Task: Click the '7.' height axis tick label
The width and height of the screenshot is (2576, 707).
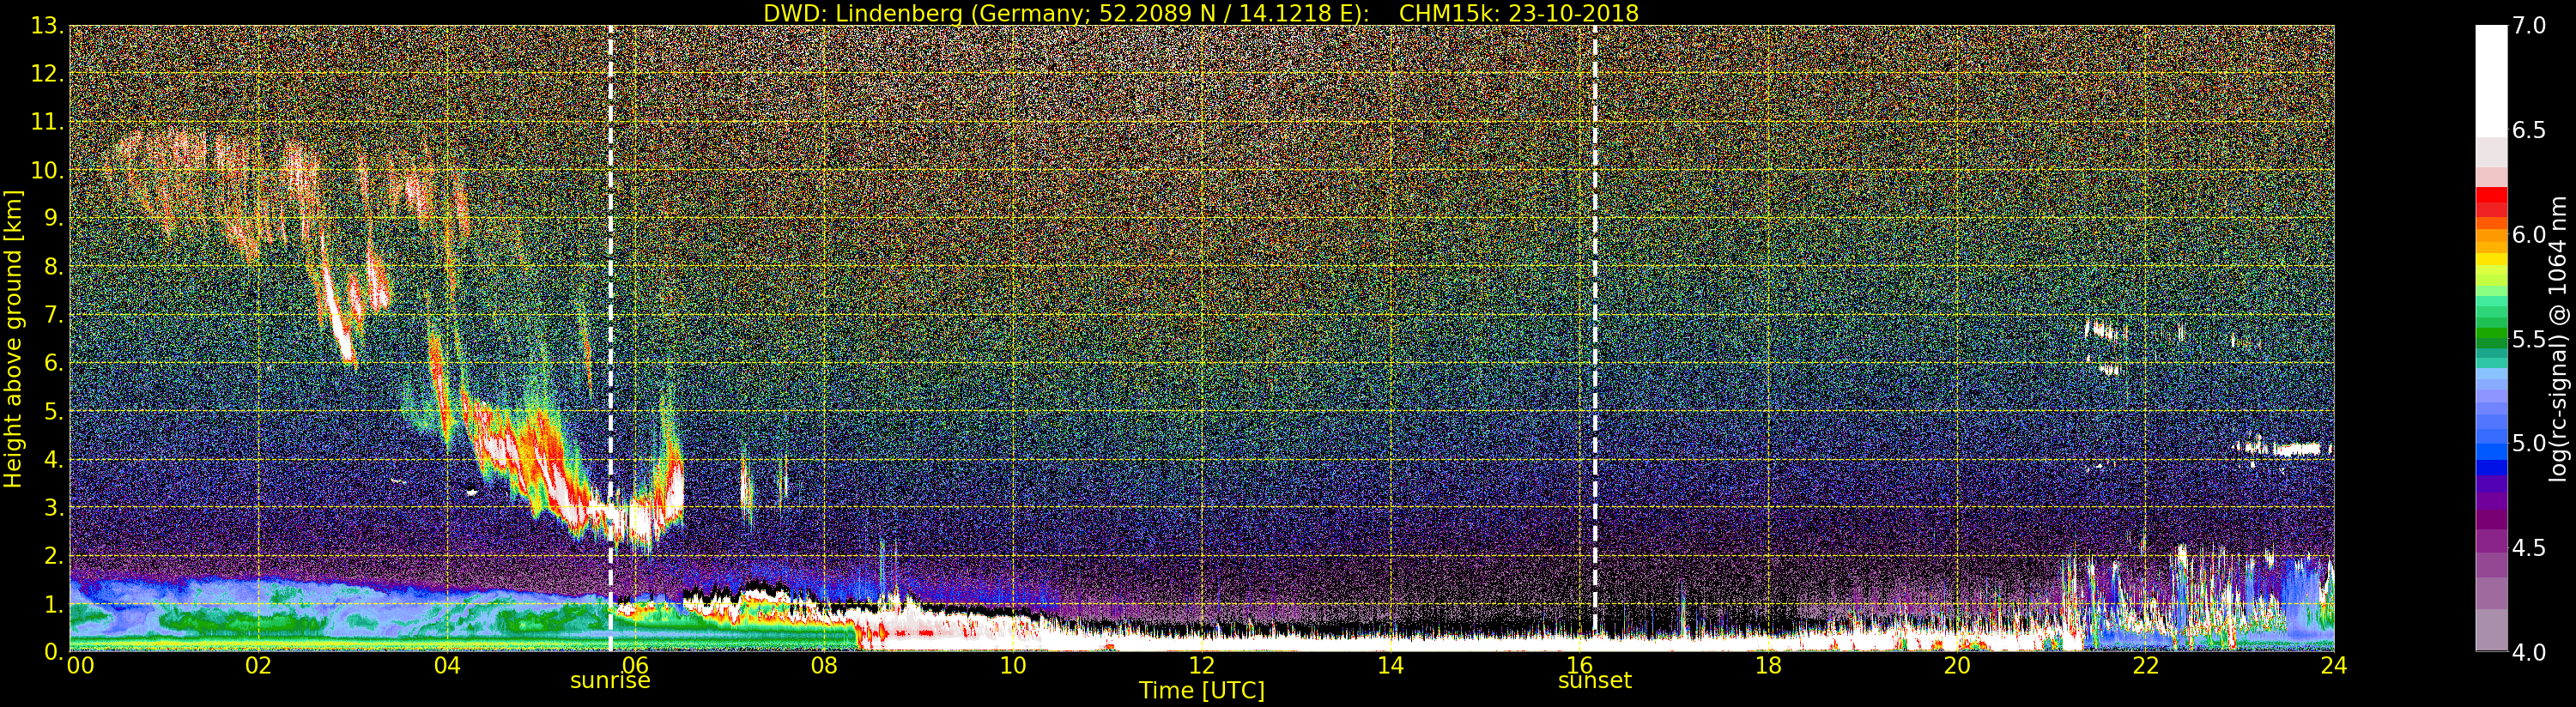Action: tap(53, 315)
